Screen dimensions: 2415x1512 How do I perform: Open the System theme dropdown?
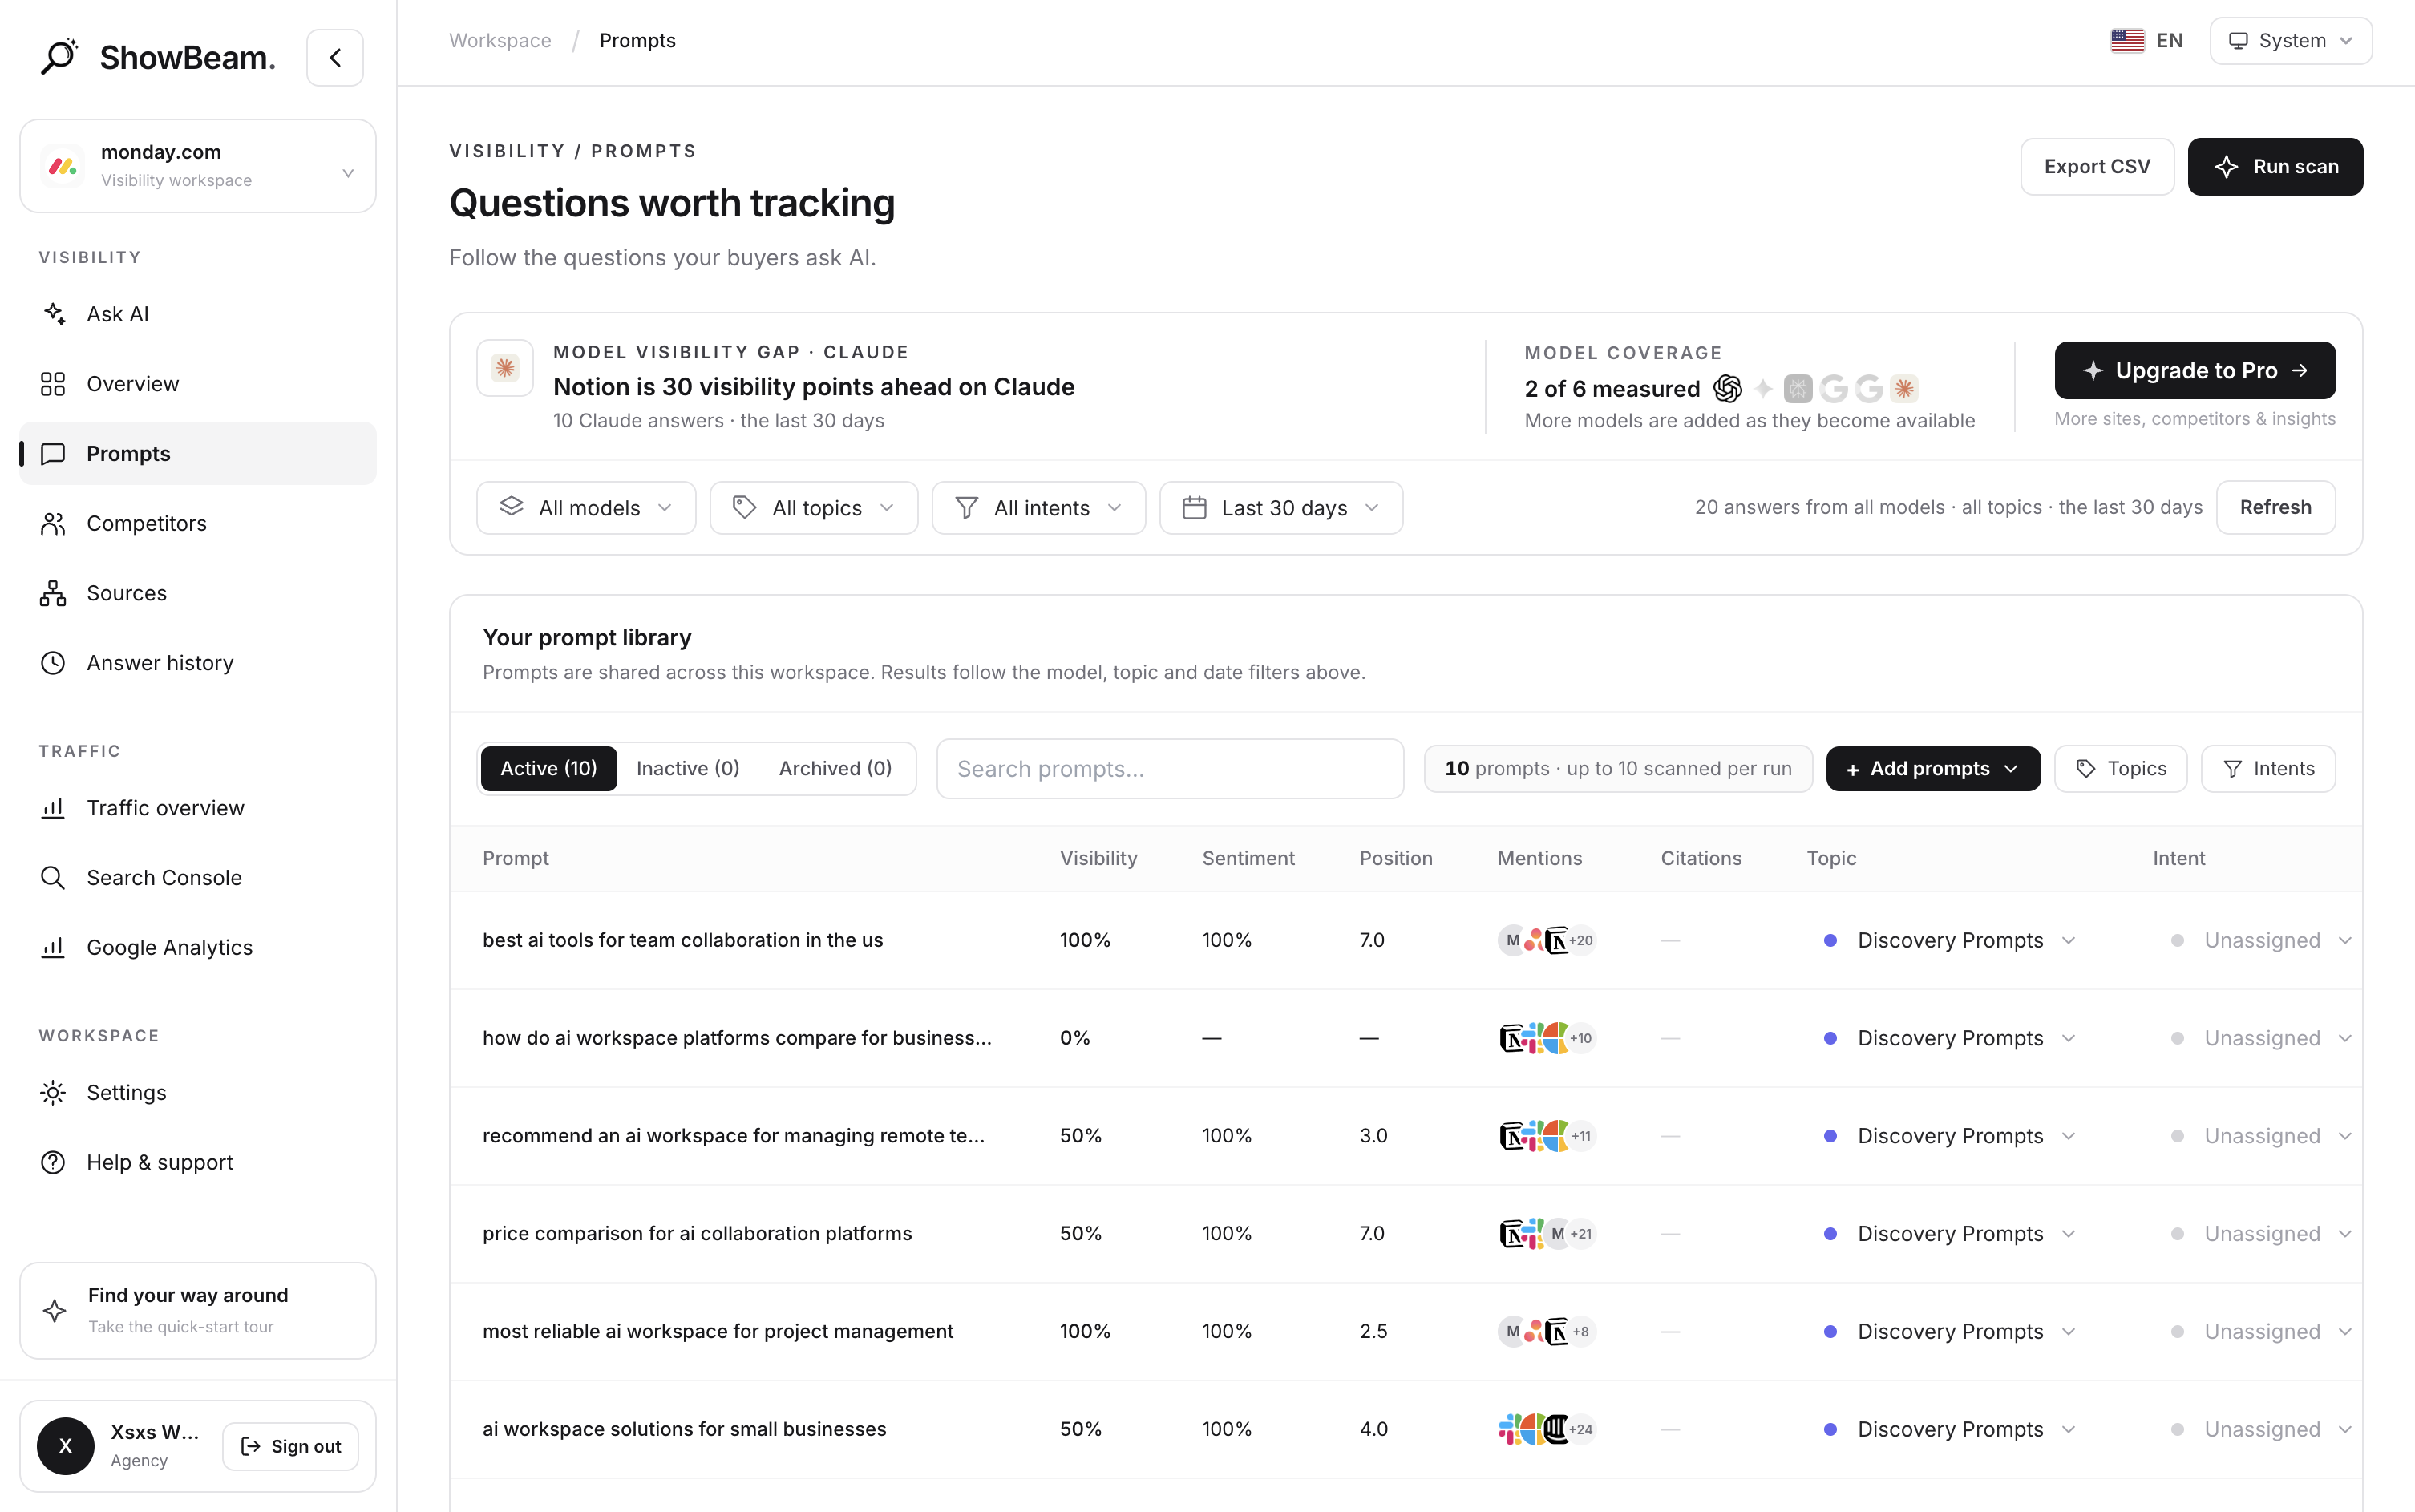(2290, 41)
